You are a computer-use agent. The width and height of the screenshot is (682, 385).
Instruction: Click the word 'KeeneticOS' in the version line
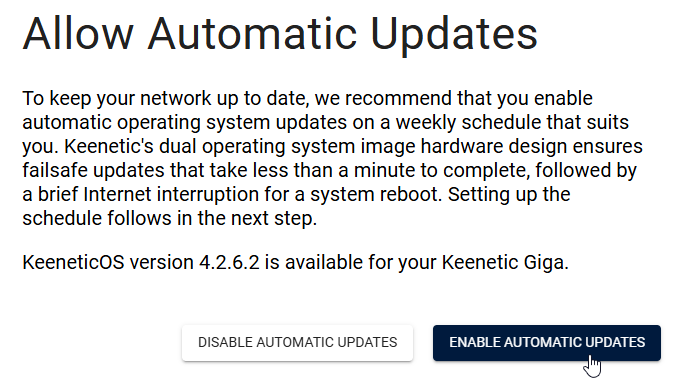coord(74,263)
